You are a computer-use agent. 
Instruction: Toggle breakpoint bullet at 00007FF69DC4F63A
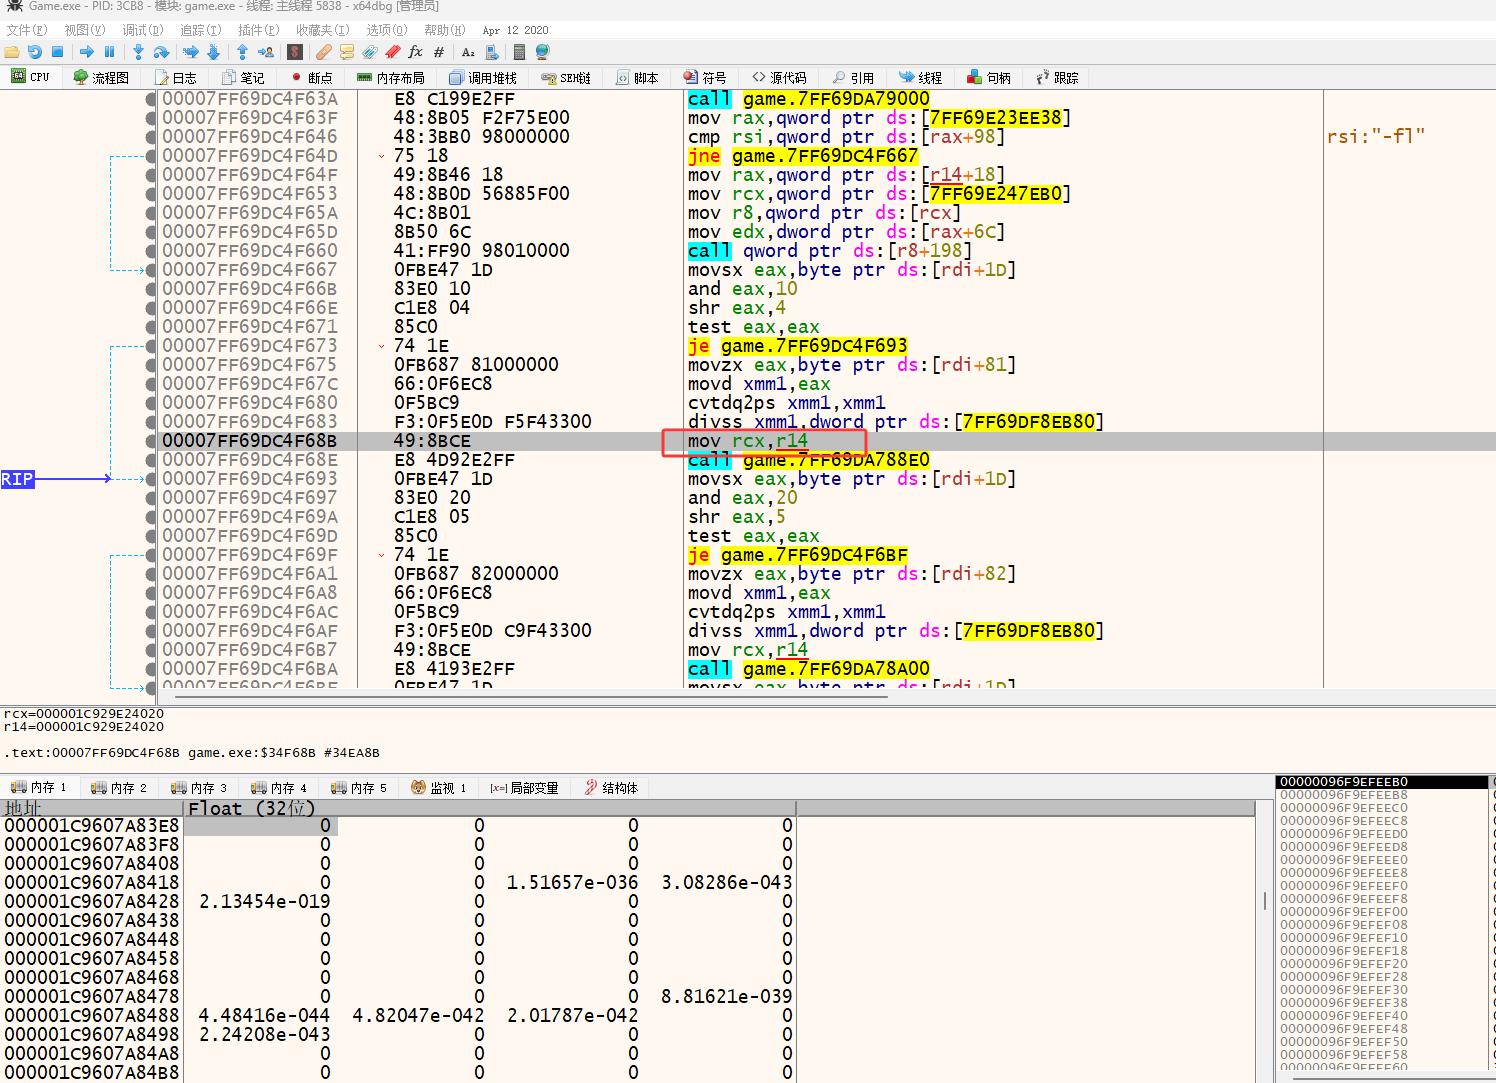[151, 99]
